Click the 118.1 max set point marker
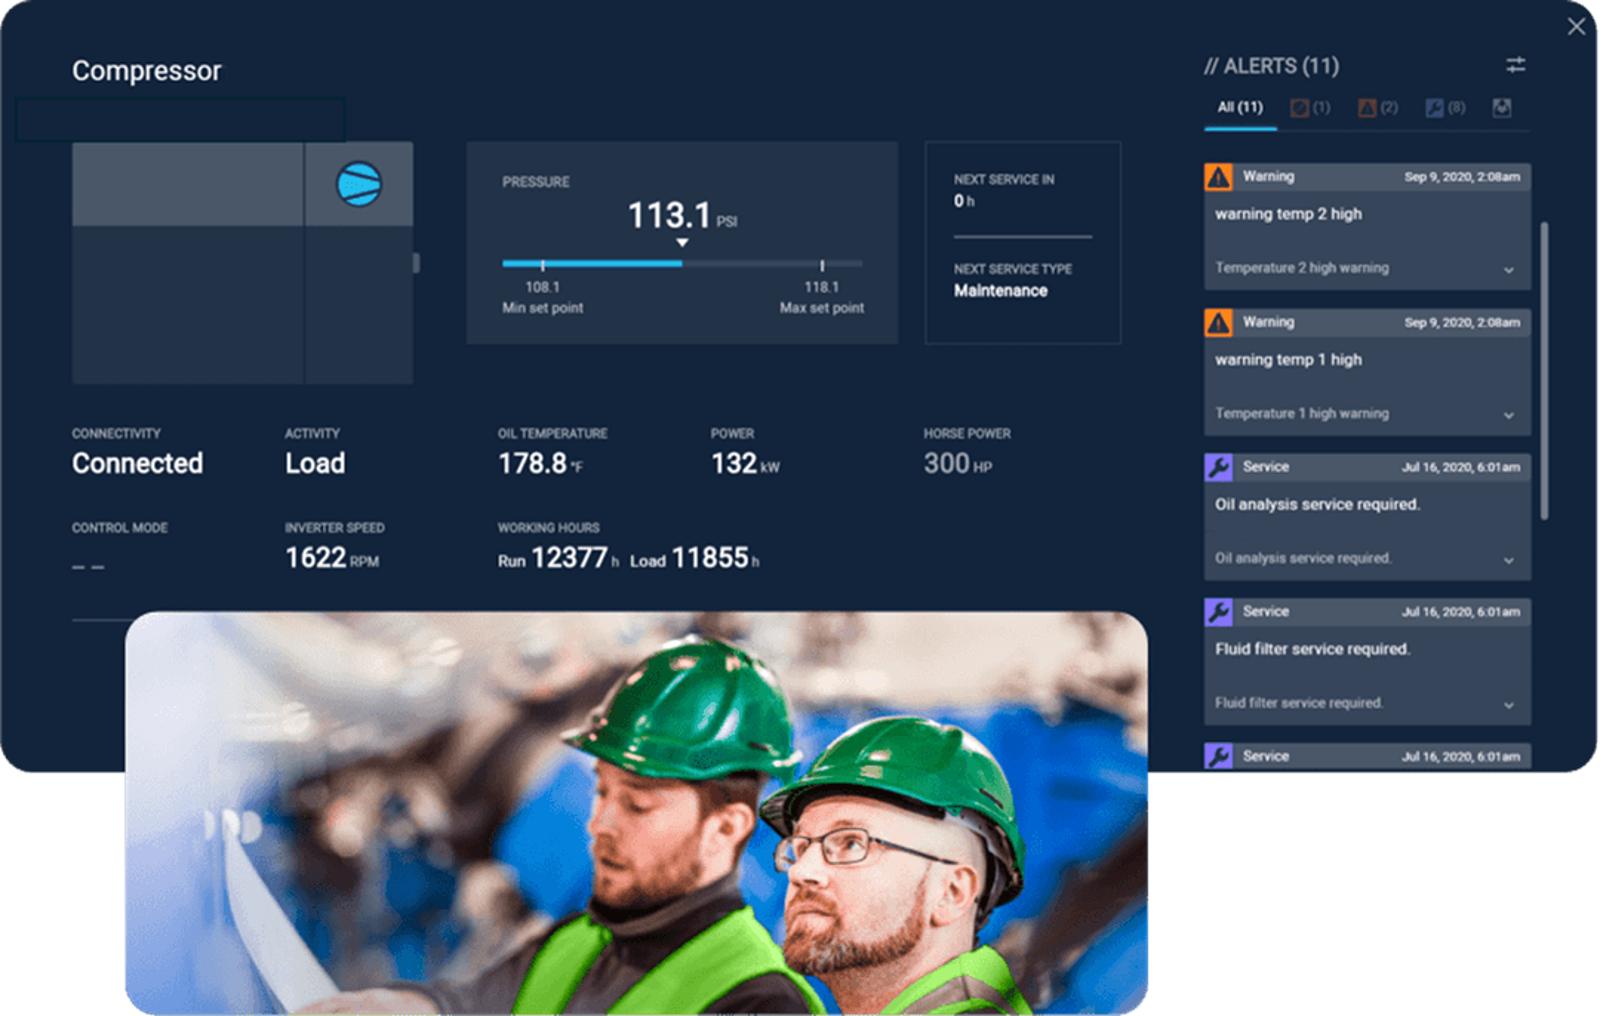The height and width of the screenshot is (1016, 1600). click(x=822, y=266)
